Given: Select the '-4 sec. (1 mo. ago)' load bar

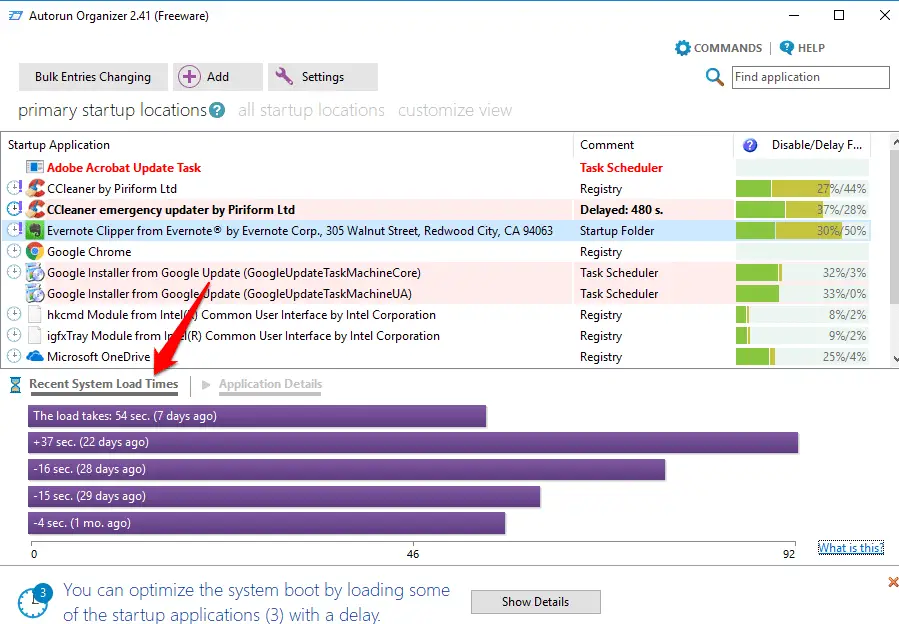Looking at the screenshot, I should [x=267, y=523].
